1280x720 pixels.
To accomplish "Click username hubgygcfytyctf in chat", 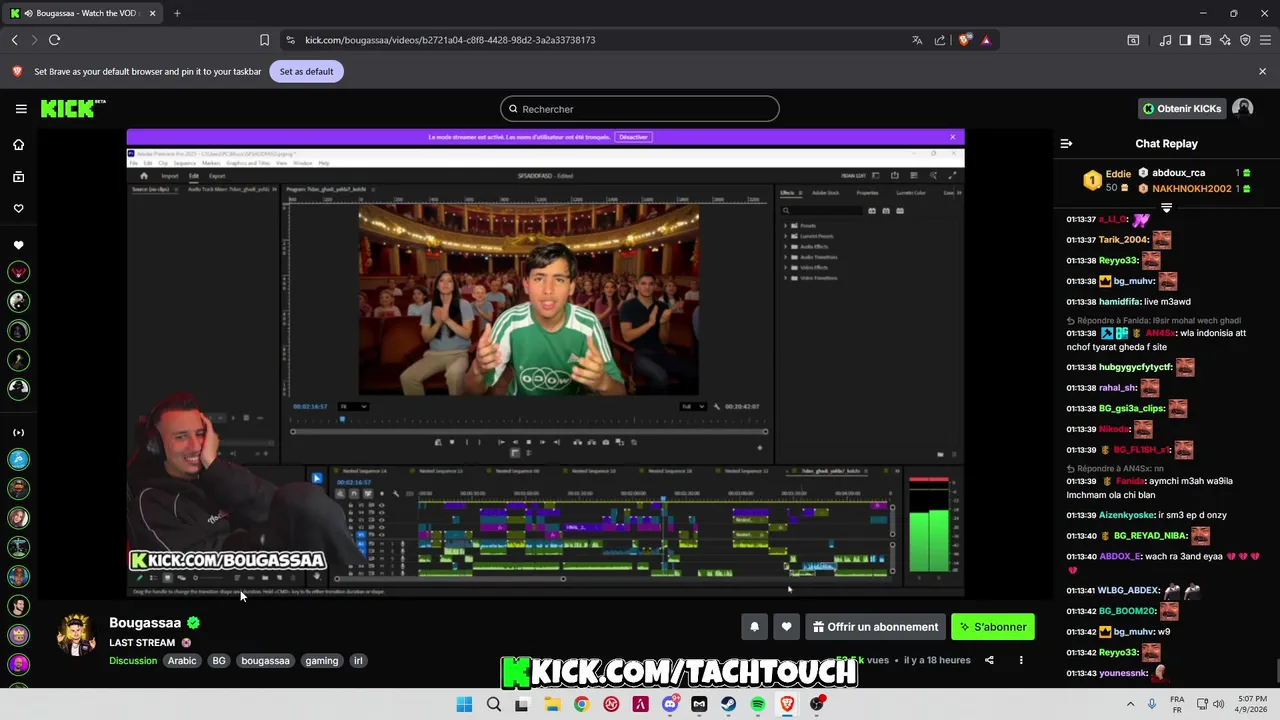I will tap(1135, 368).
